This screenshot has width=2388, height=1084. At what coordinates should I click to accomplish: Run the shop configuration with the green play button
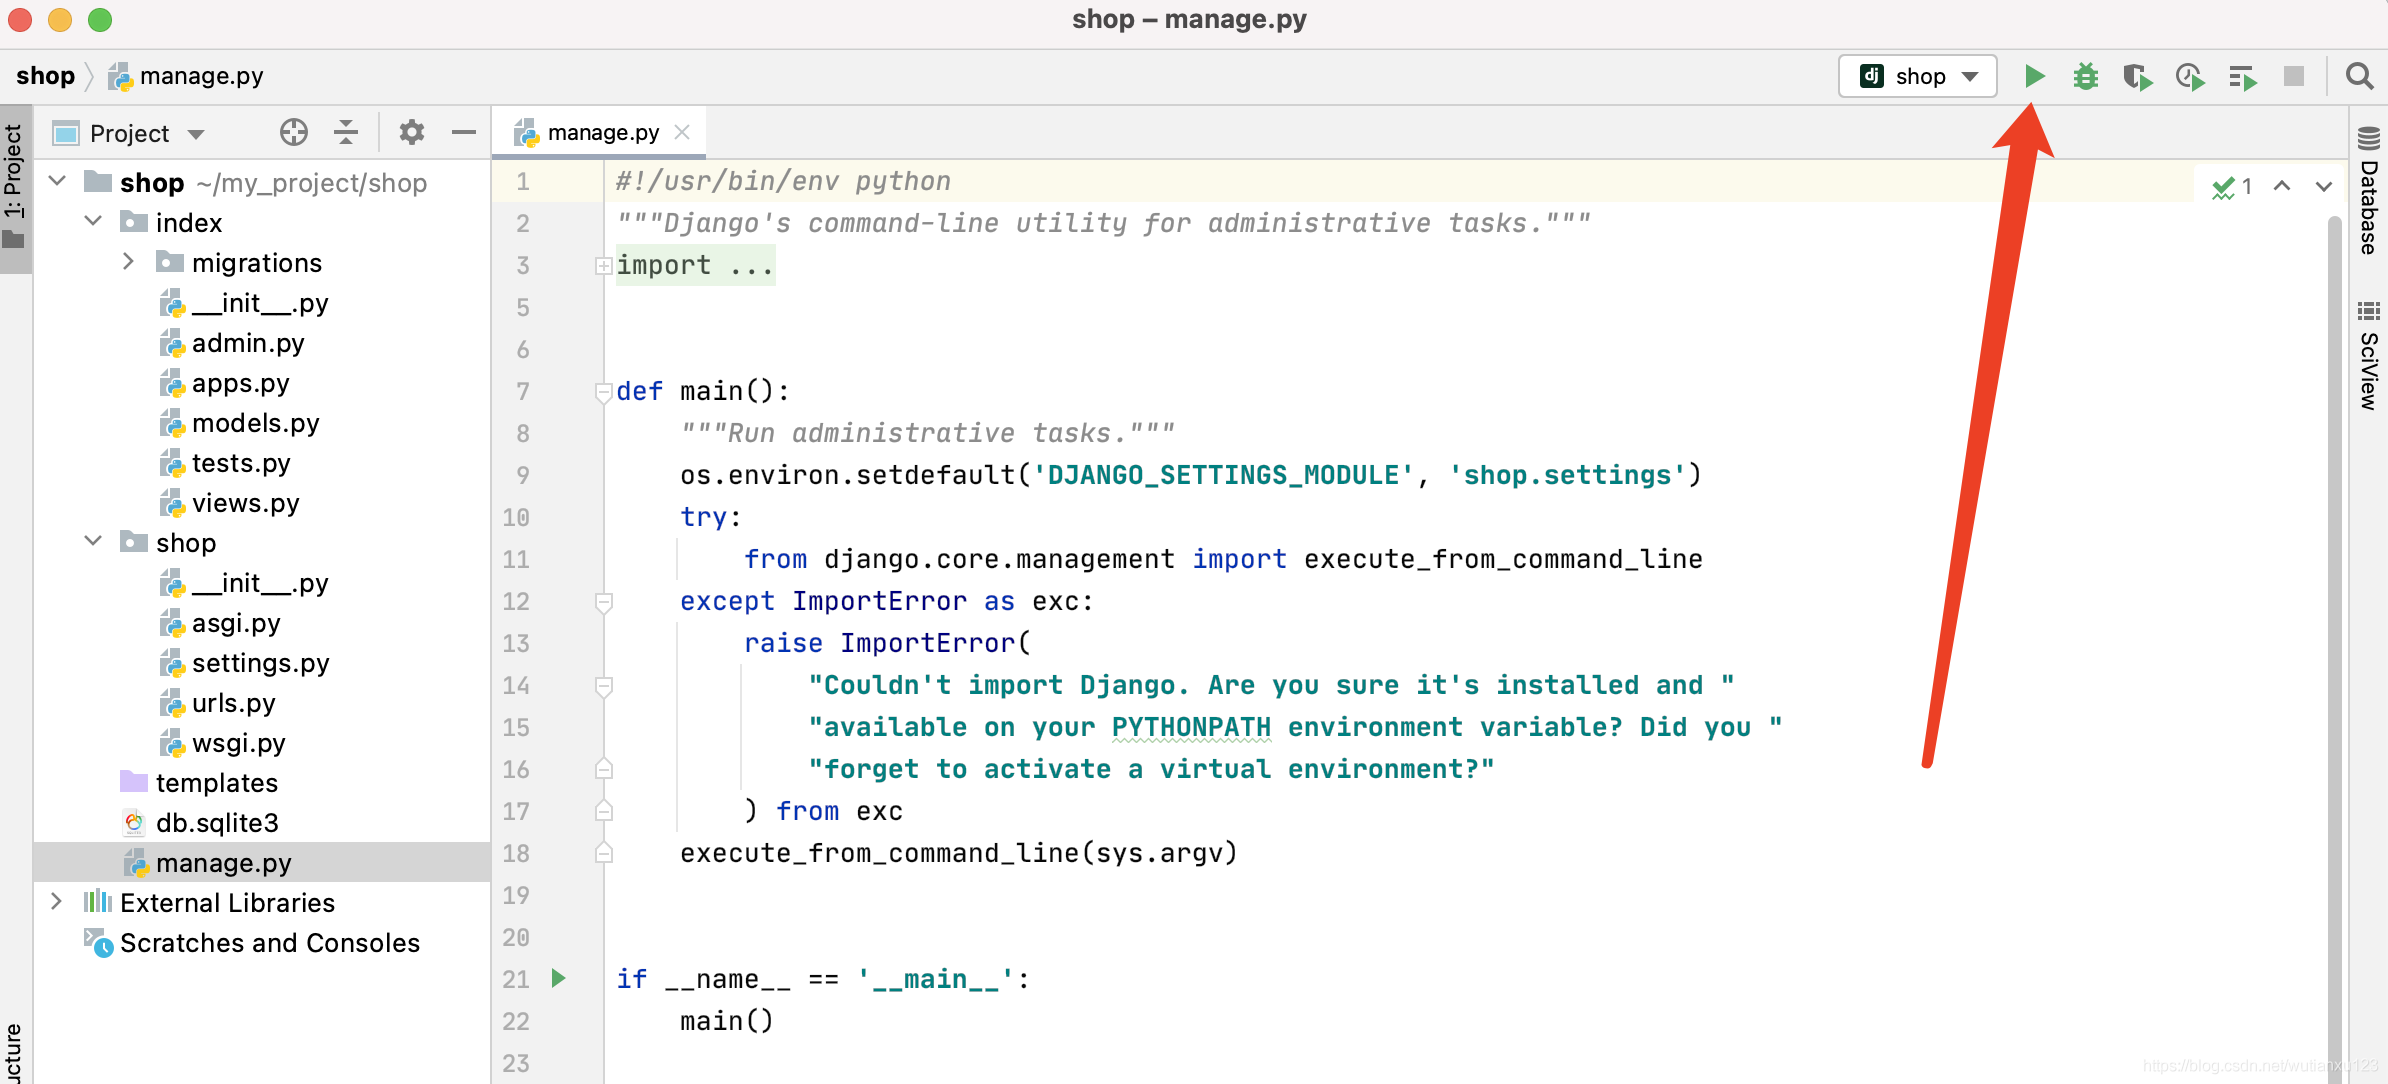point(2034,76)
